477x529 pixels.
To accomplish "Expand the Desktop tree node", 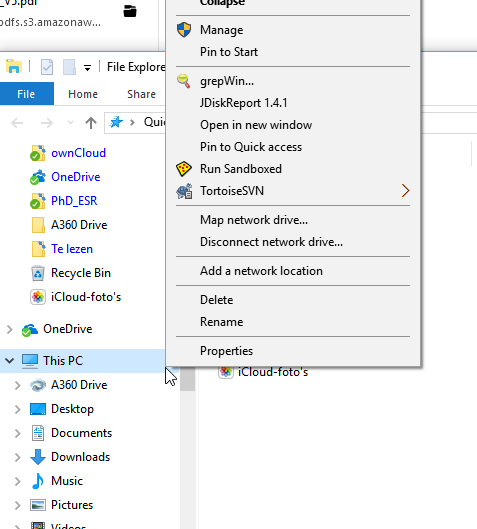I will (18, 409).
